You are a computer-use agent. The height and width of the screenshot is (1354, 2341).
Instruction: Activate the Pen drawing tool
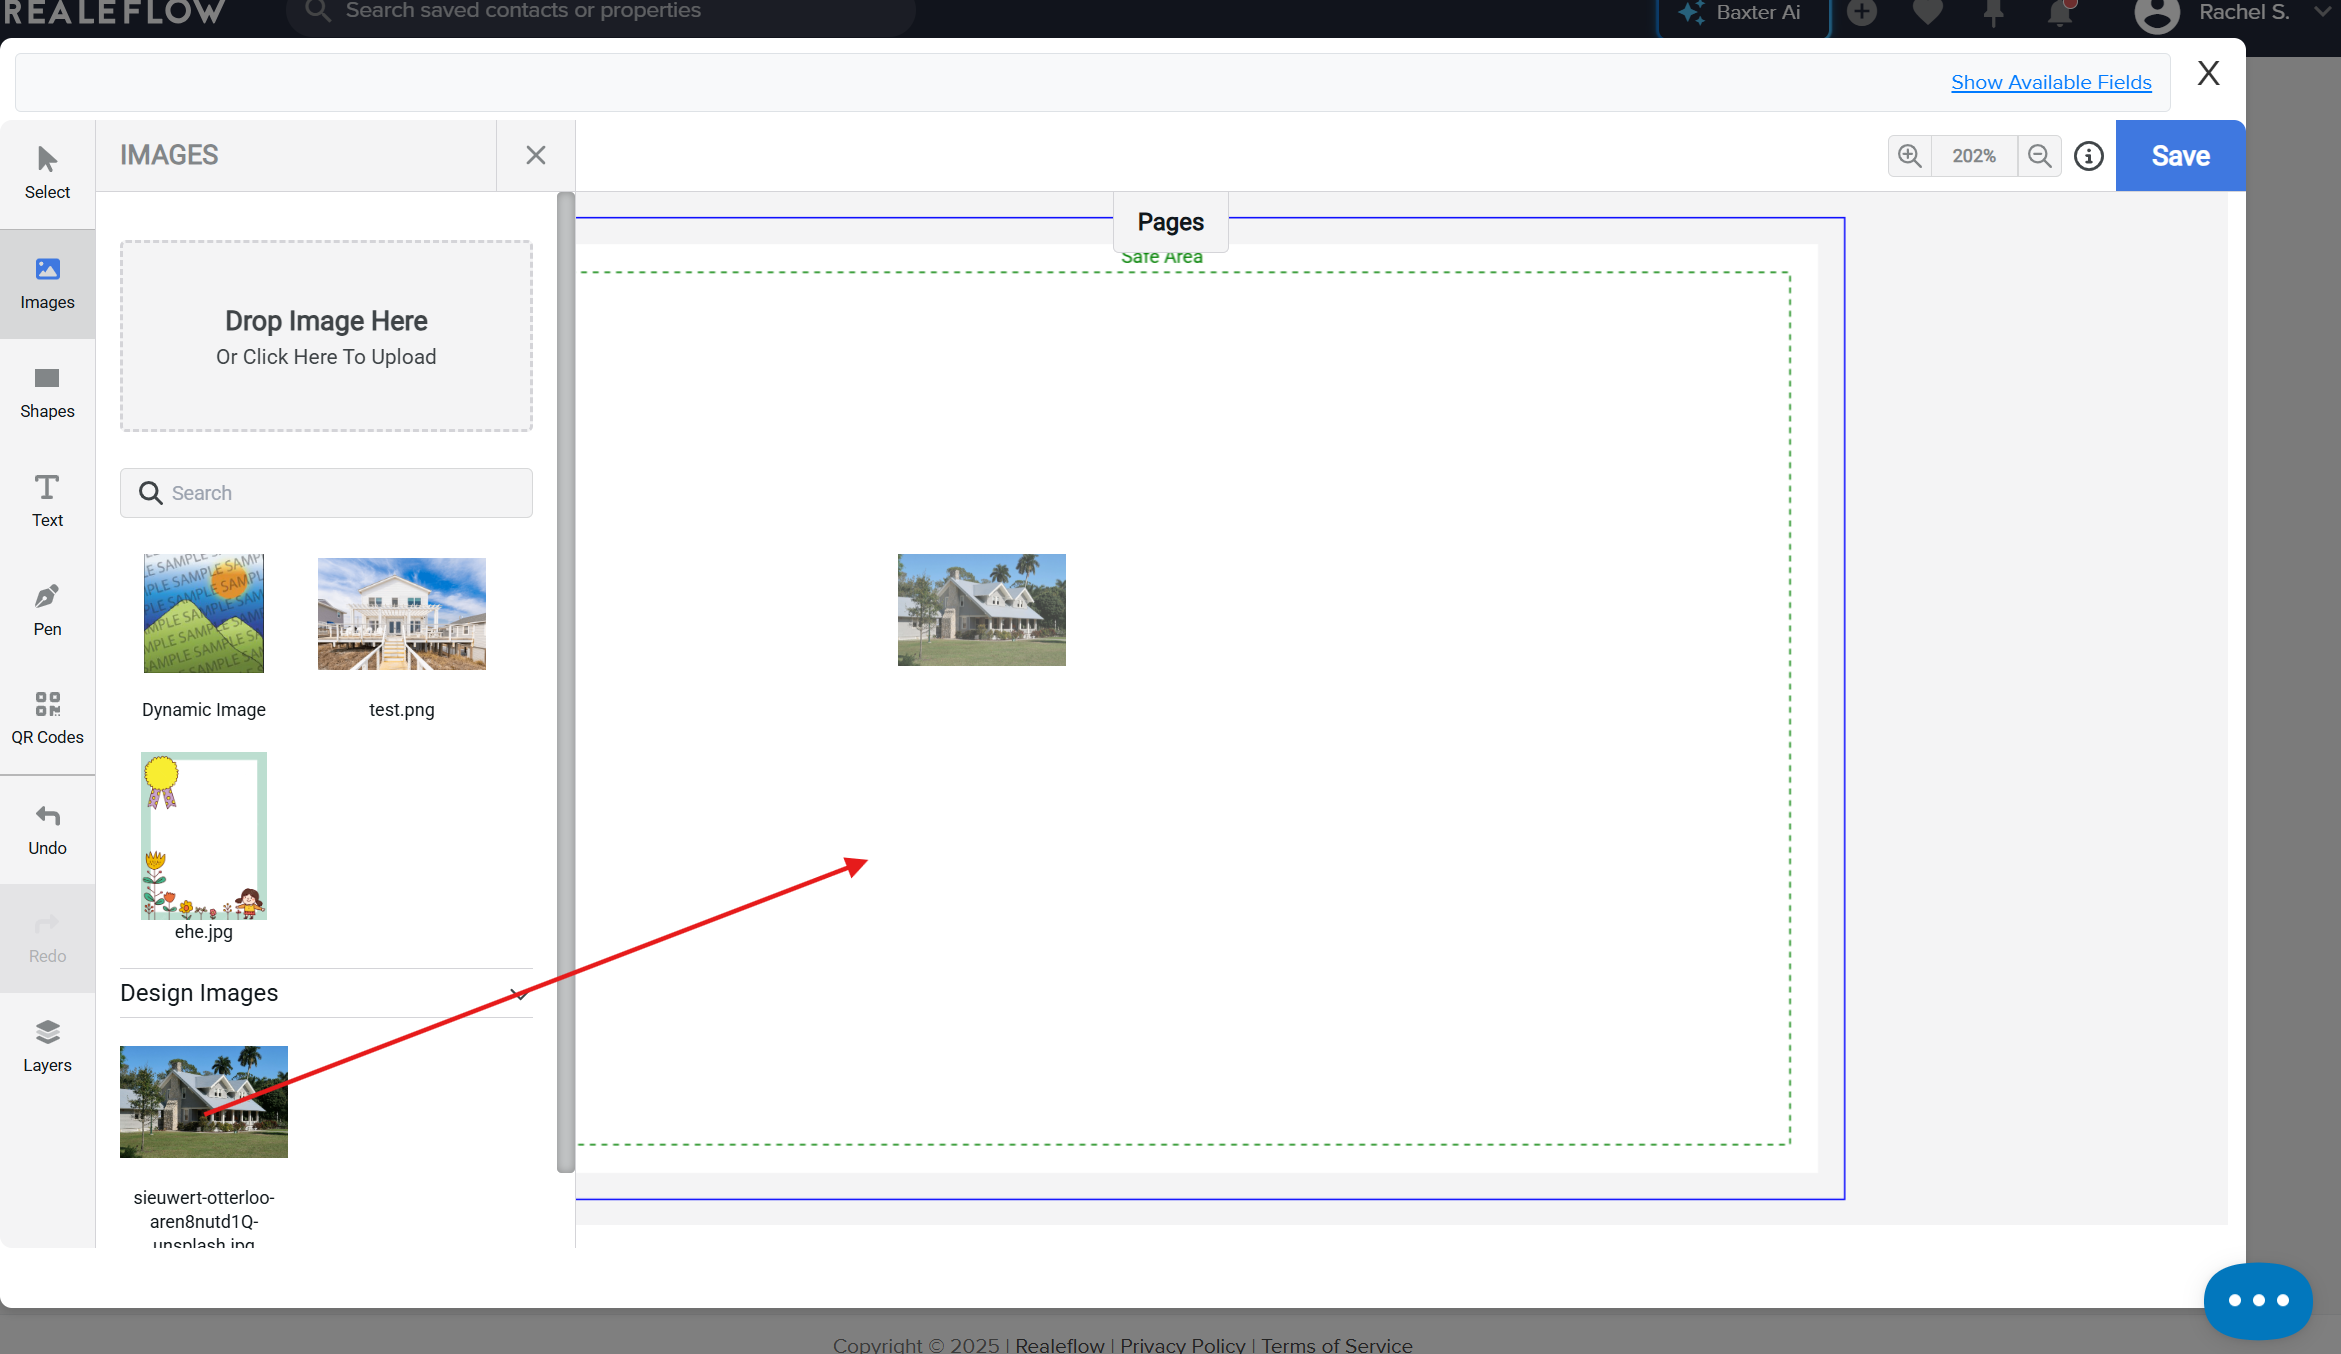point(47,610)
